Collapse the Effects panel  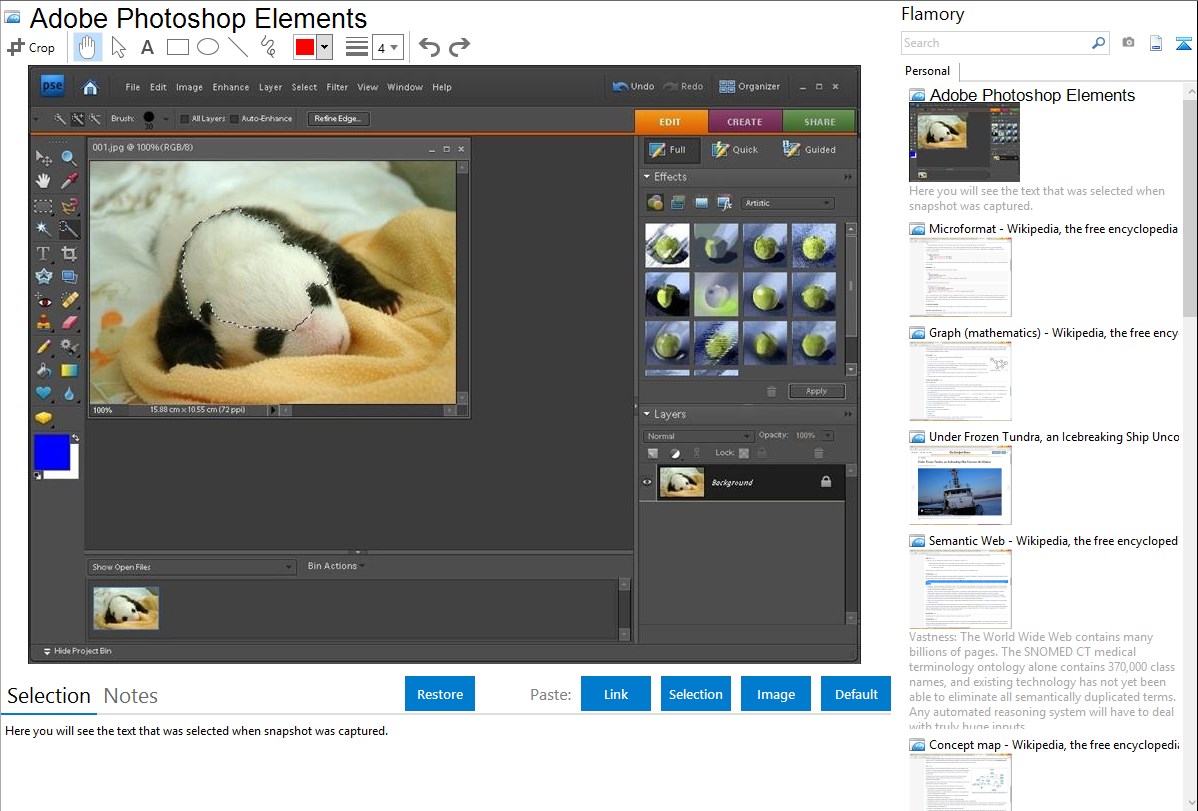[x=647, y=177]
